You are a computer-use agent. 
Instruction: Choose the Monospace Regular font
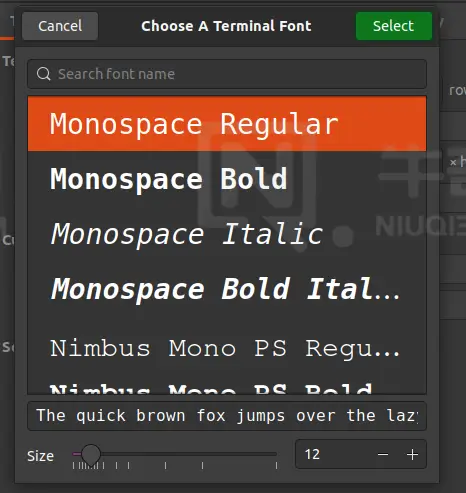pos(227,124)
